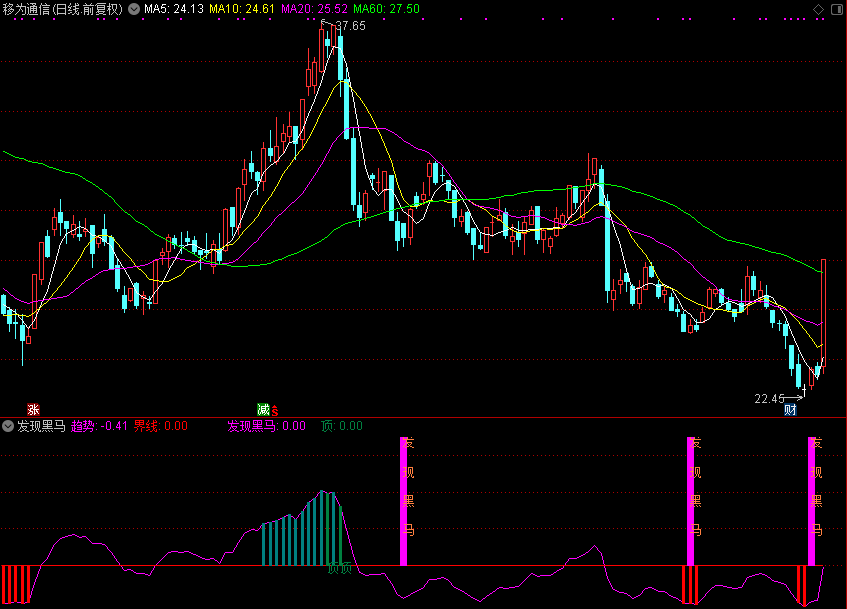This screenshot has height=609, width=847.
Task: Click the green 减 marker icon
Action: 263,409
